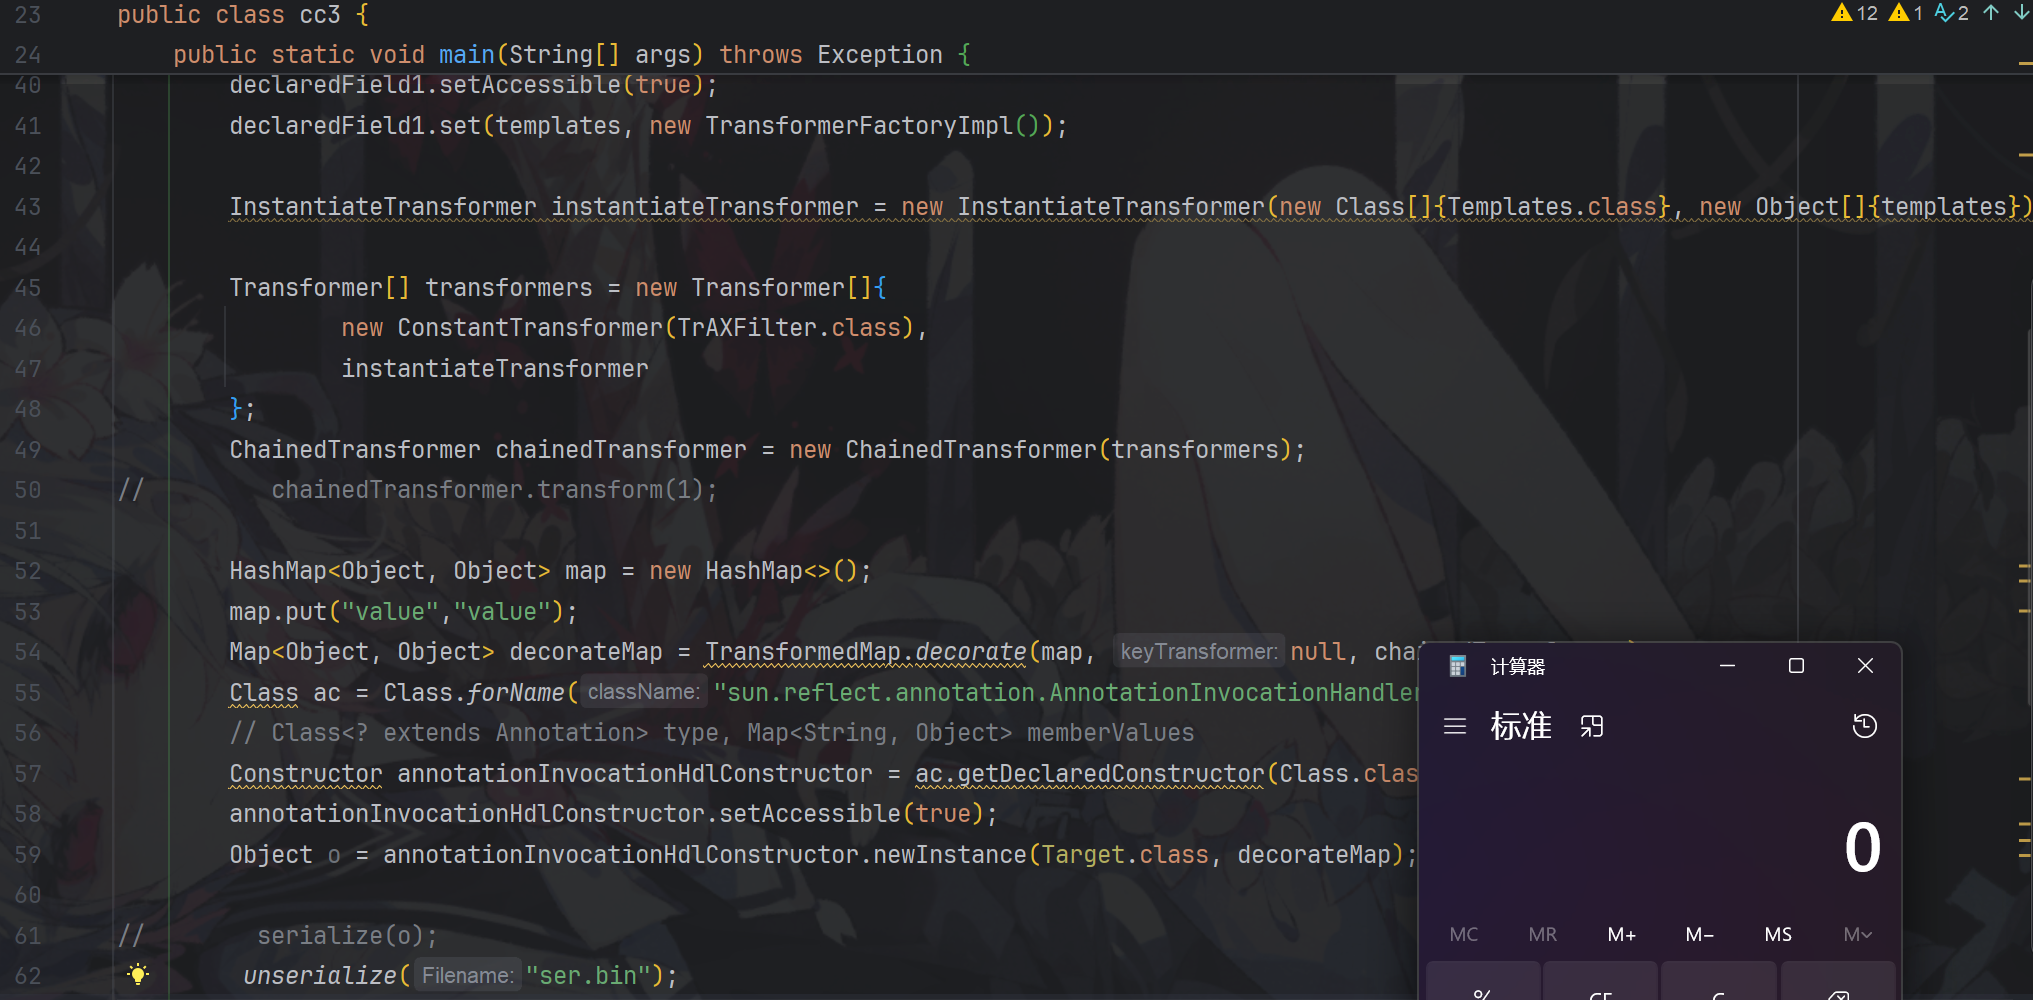Click the lightbulb intention icon beside unserialize line
The width and height of the screenshot is (2033, 1000).
click(x=137, y=974)
